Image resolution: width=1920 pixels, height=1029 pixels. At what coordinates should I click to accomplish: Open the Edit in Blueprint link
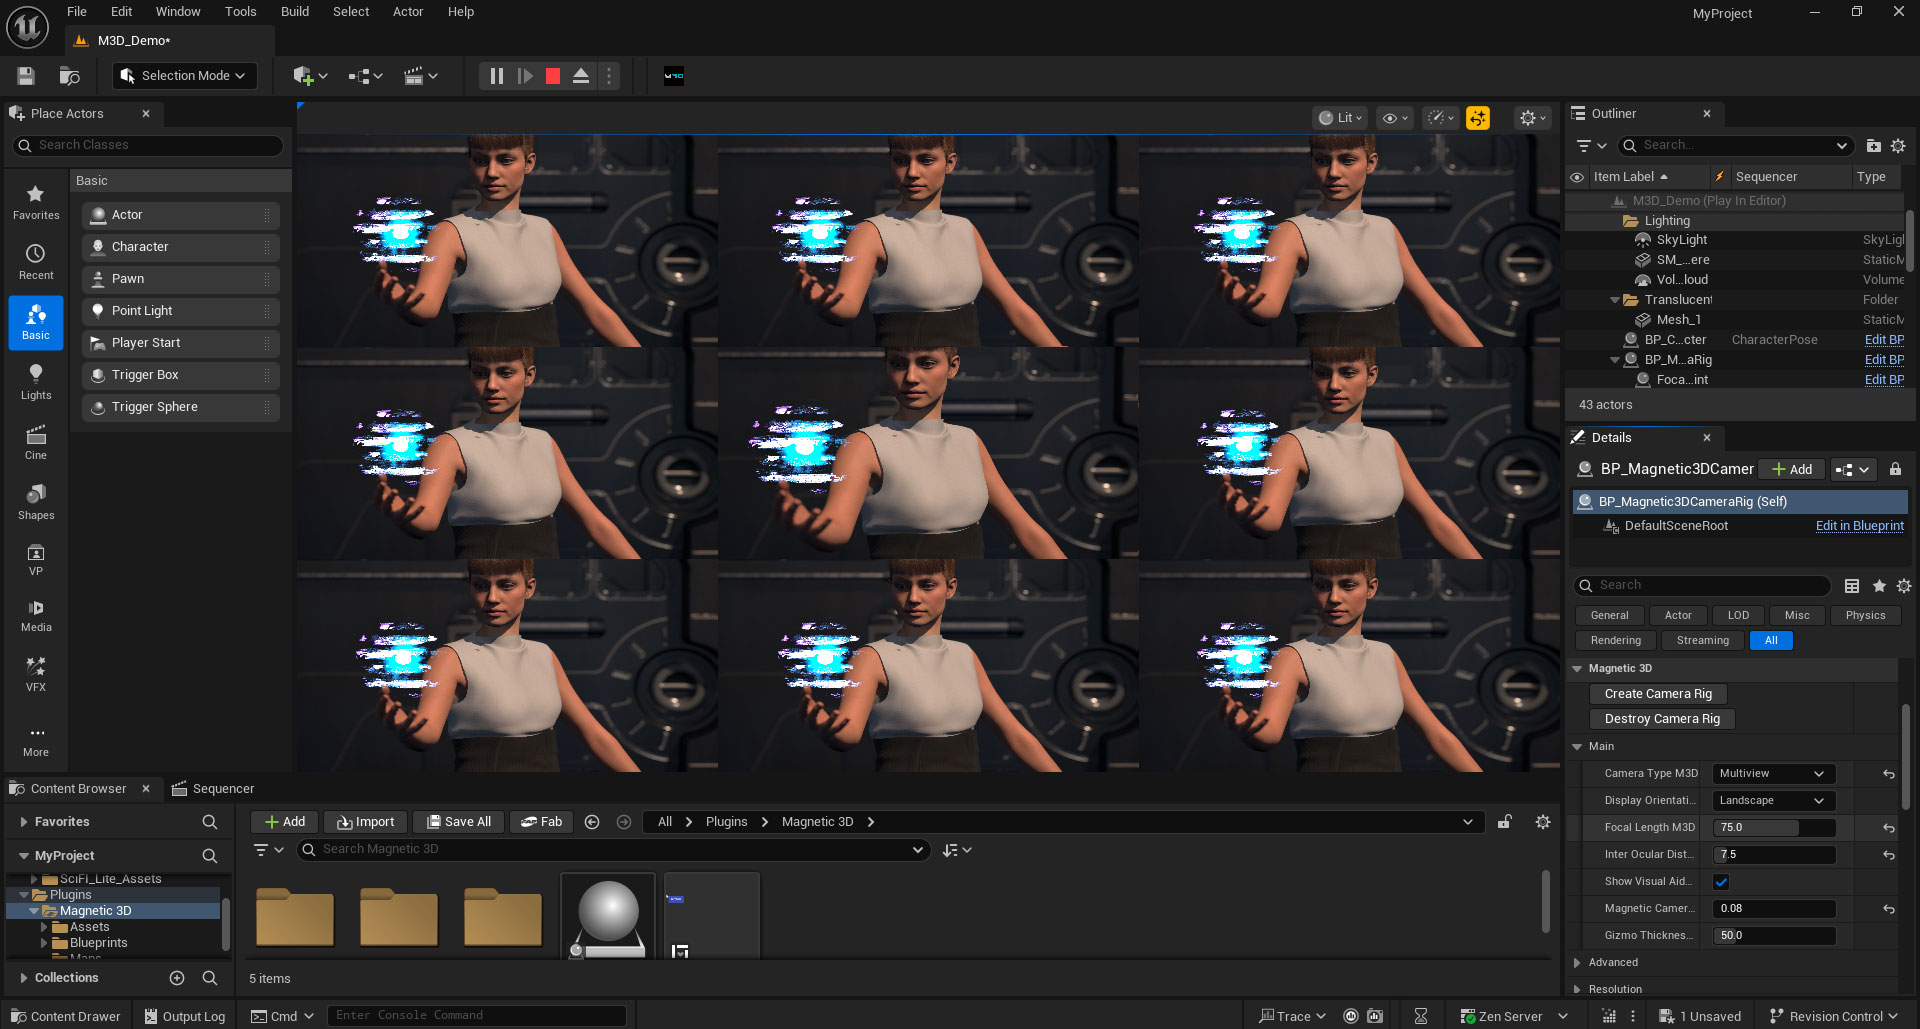point(1859,526)
